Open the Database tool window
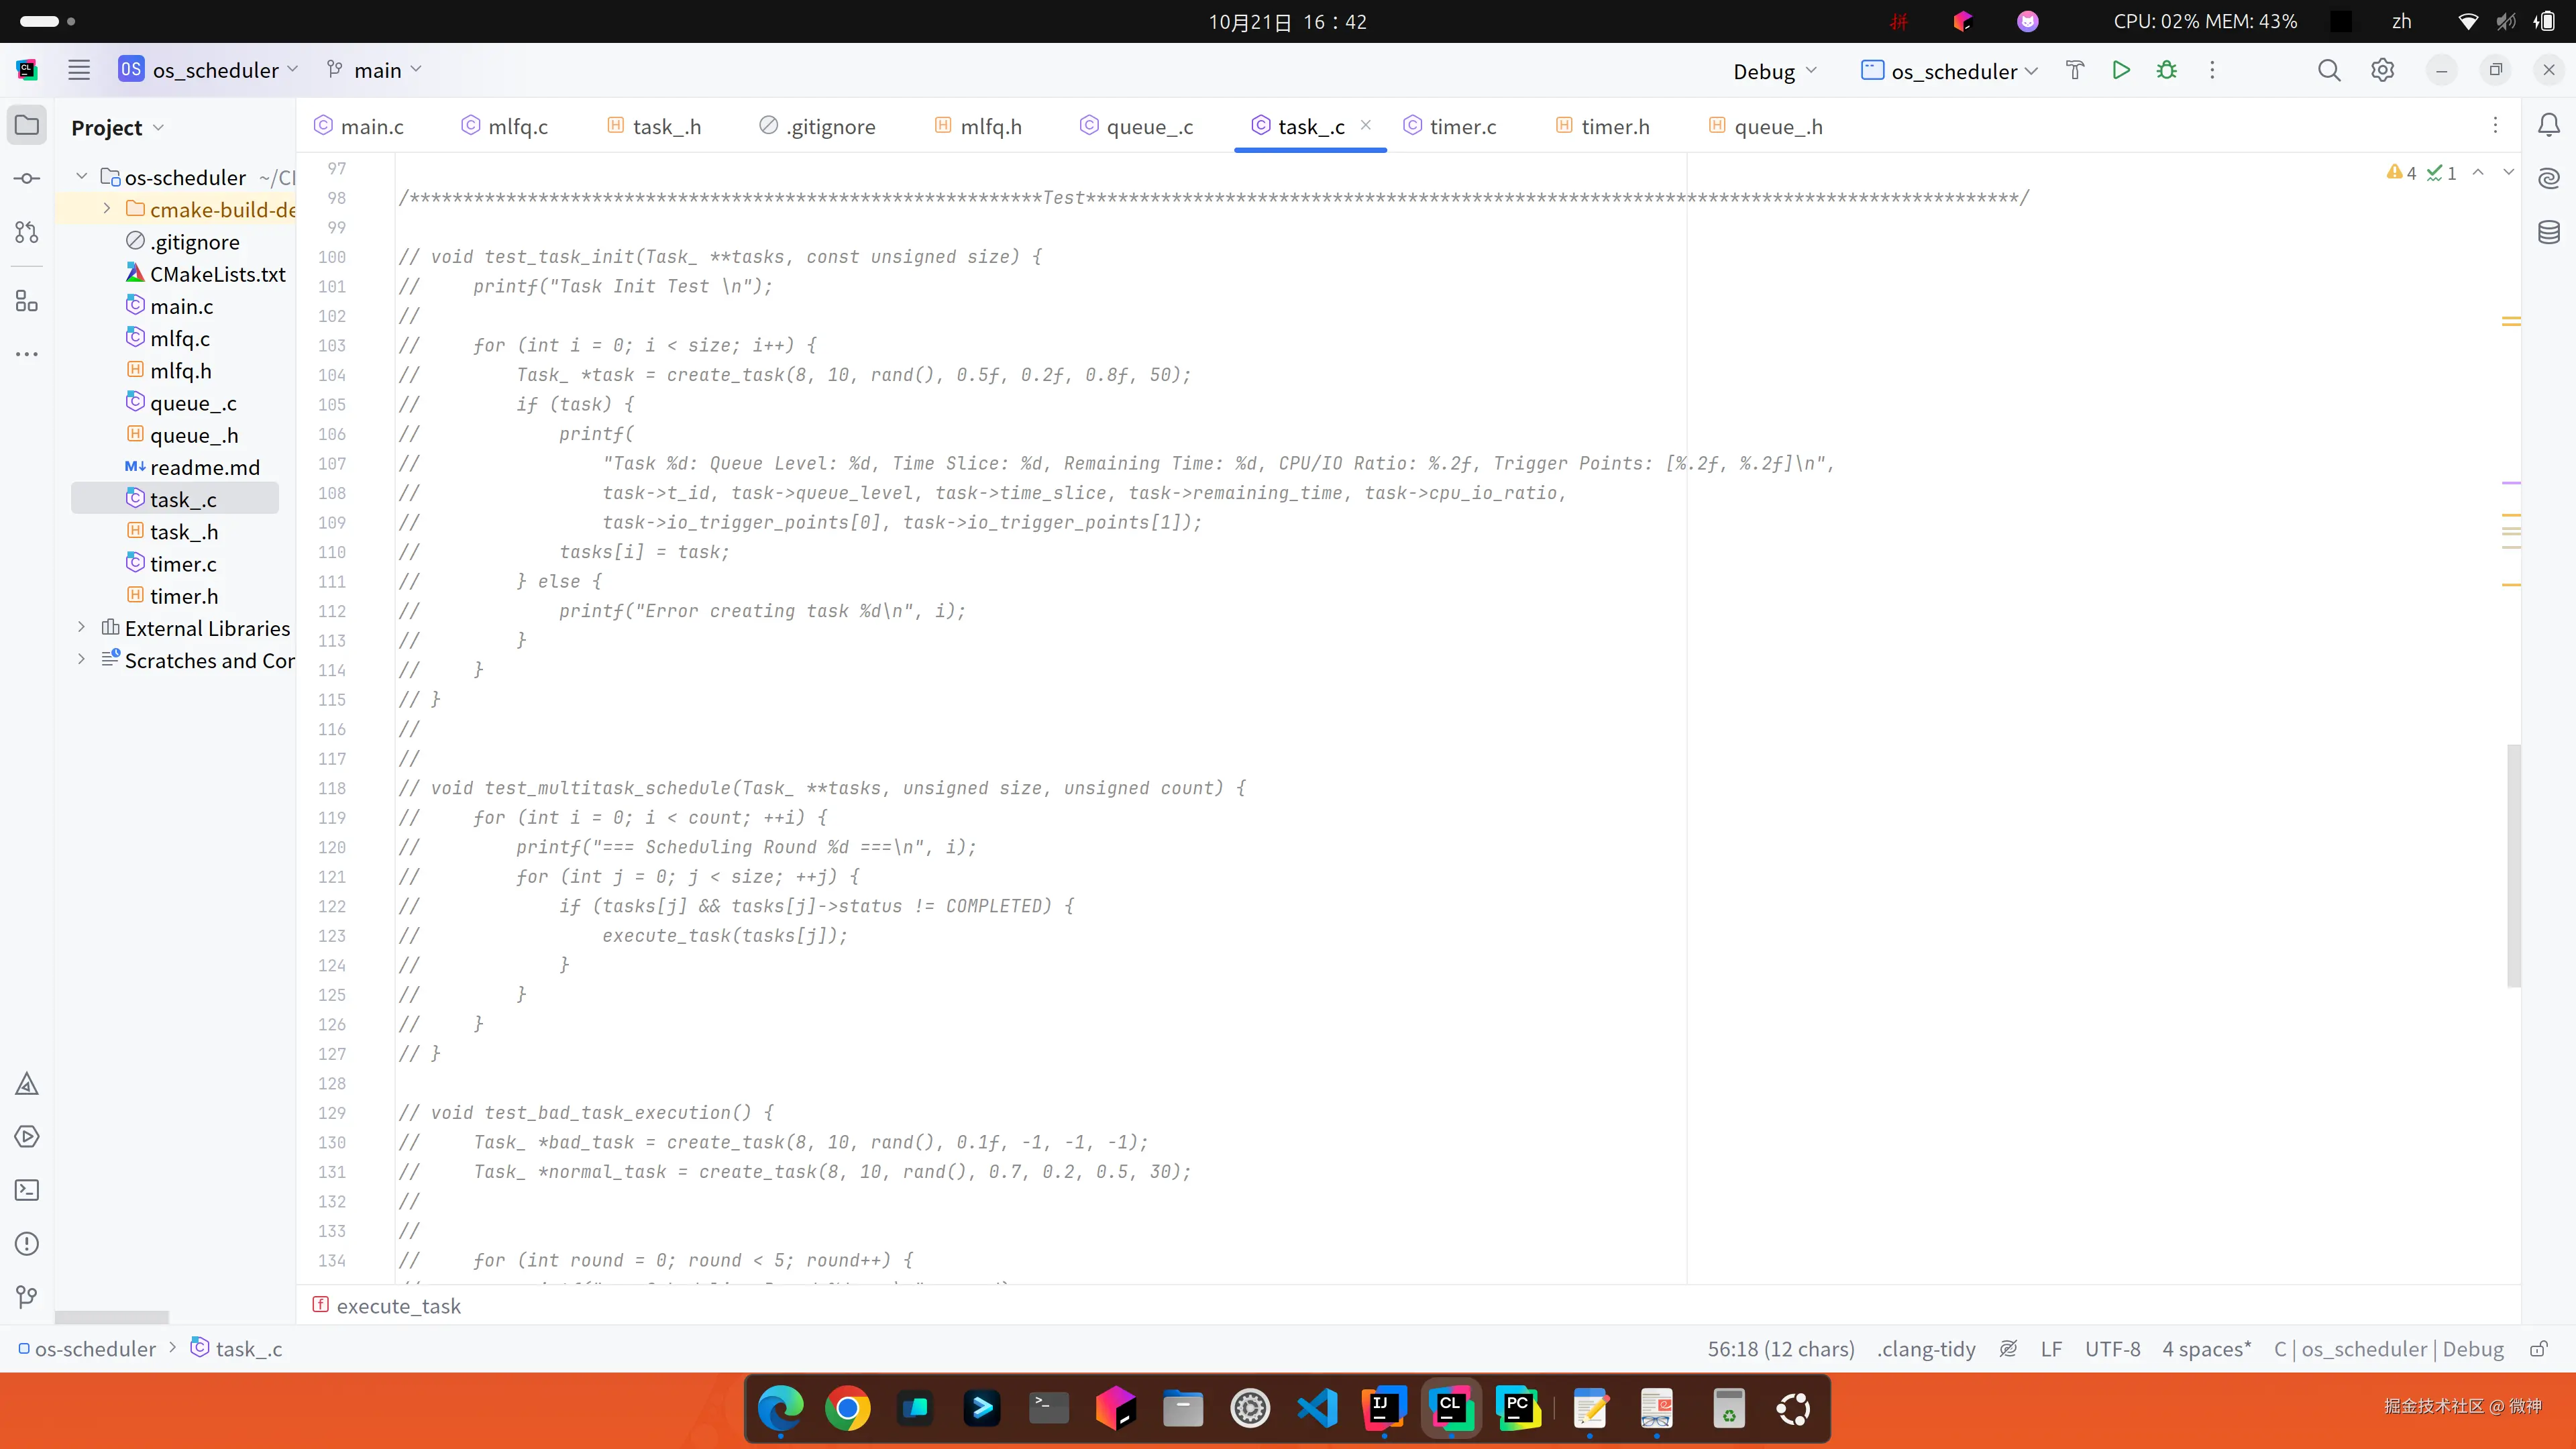The width and height of the screenshot is (2576, 1449). click(2548, 233)
